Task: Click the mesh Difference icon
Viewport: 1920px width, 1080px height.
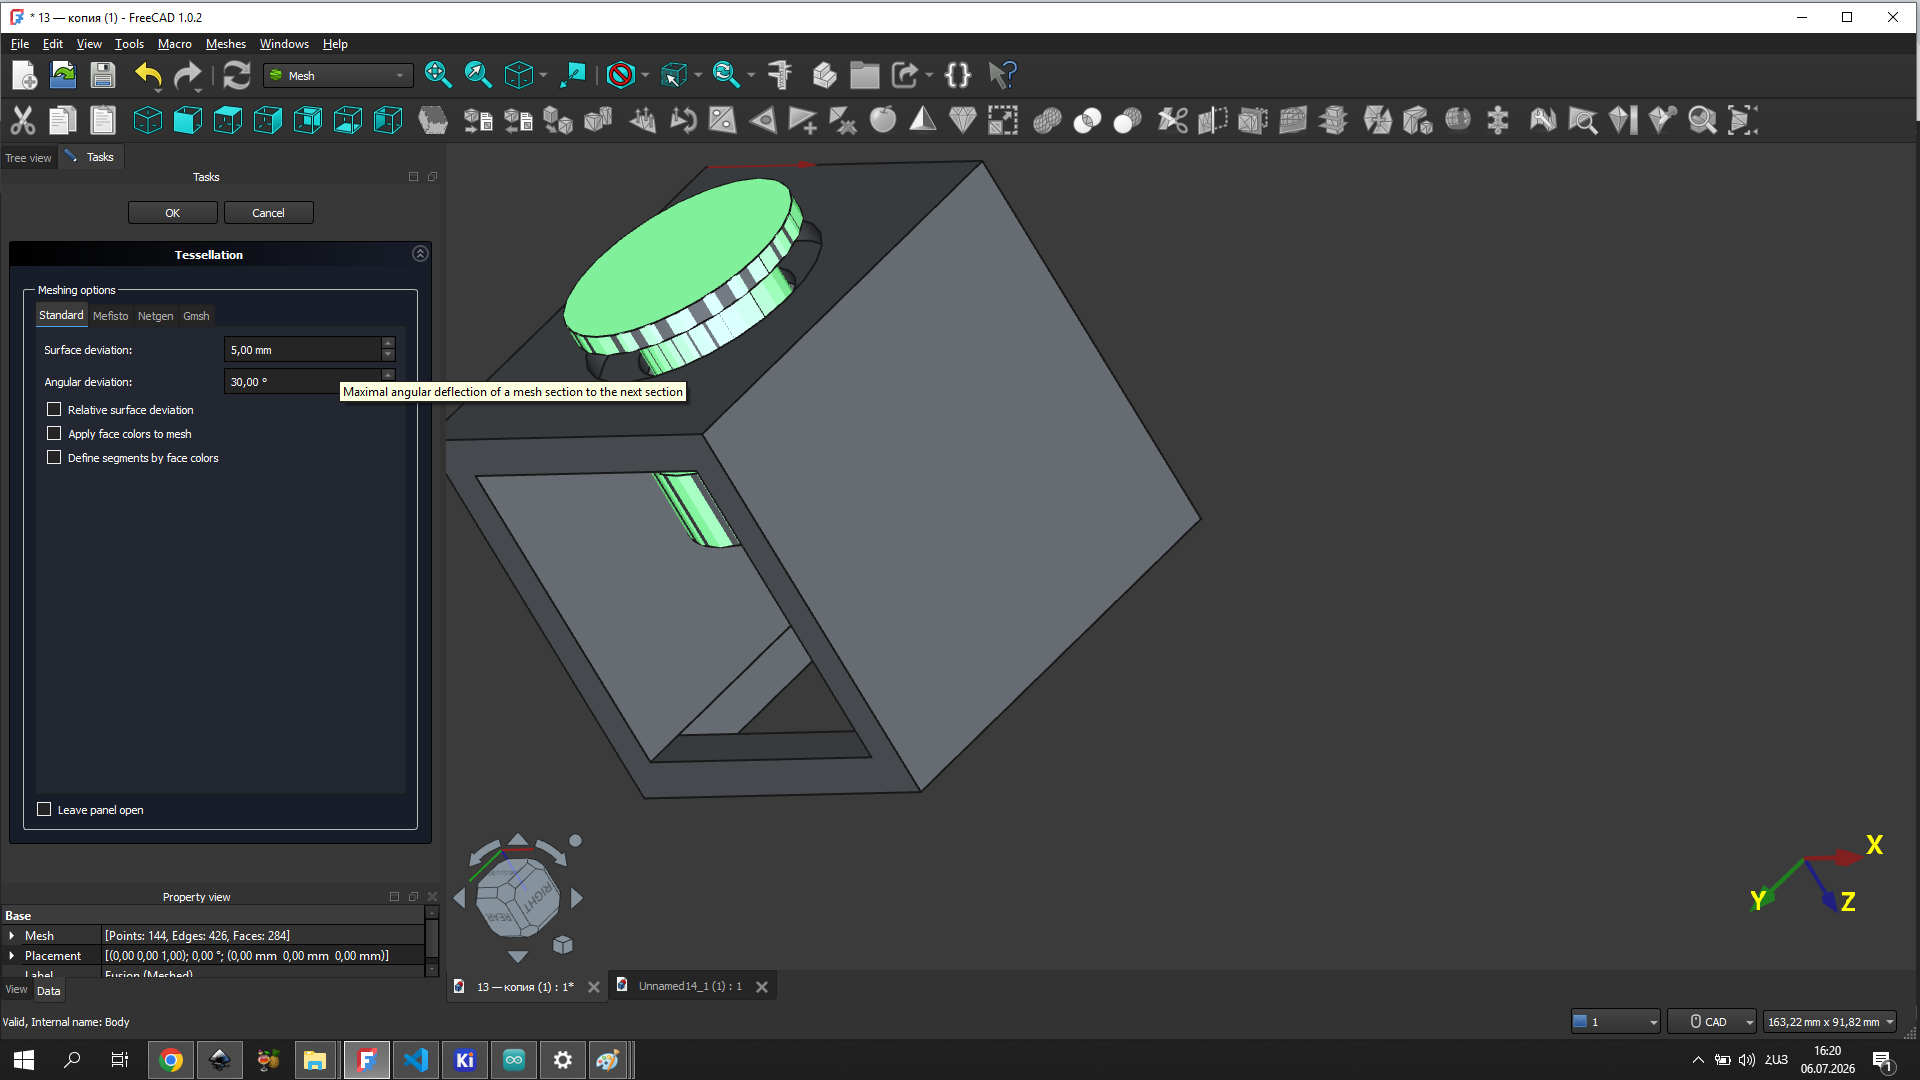Action: (x=1127, y=121)
